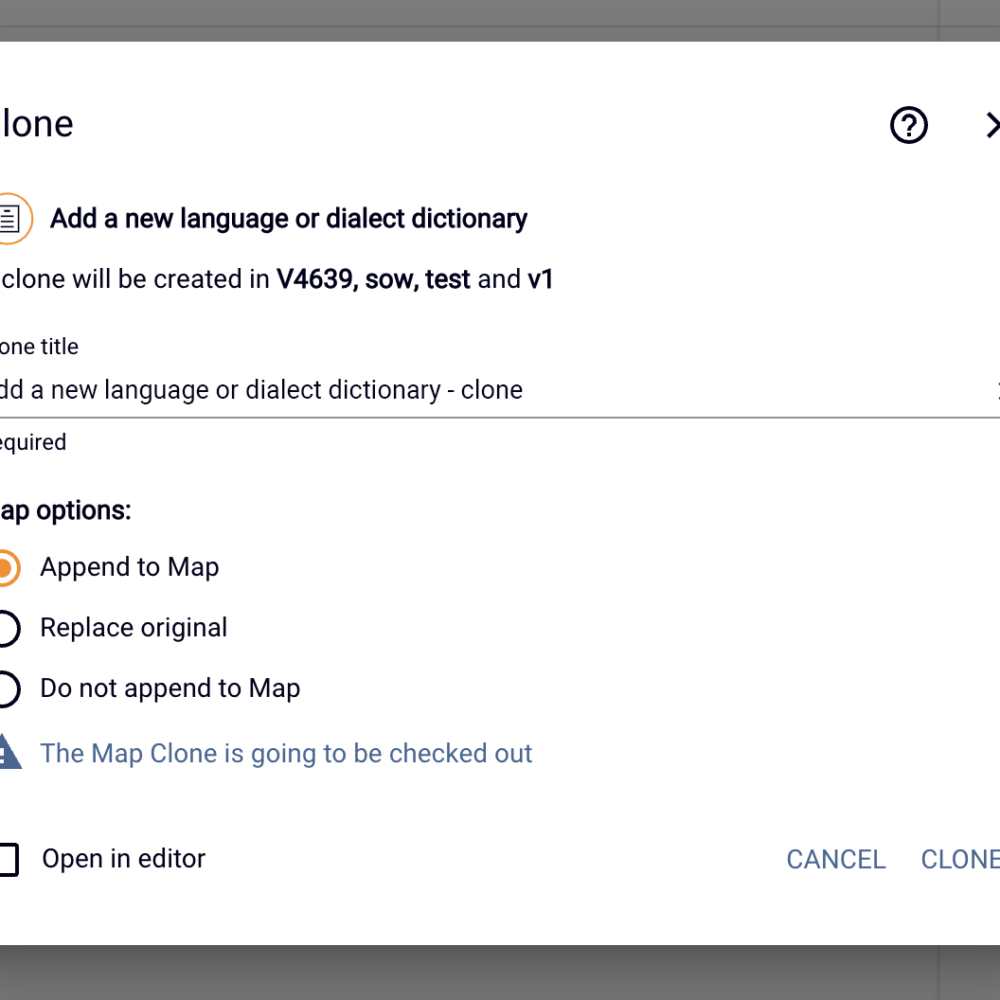Image resolution: width=1000 pixels, height=1000 pixels.
Task: Open the help question mark icon
Action: (x=908, y=125)
